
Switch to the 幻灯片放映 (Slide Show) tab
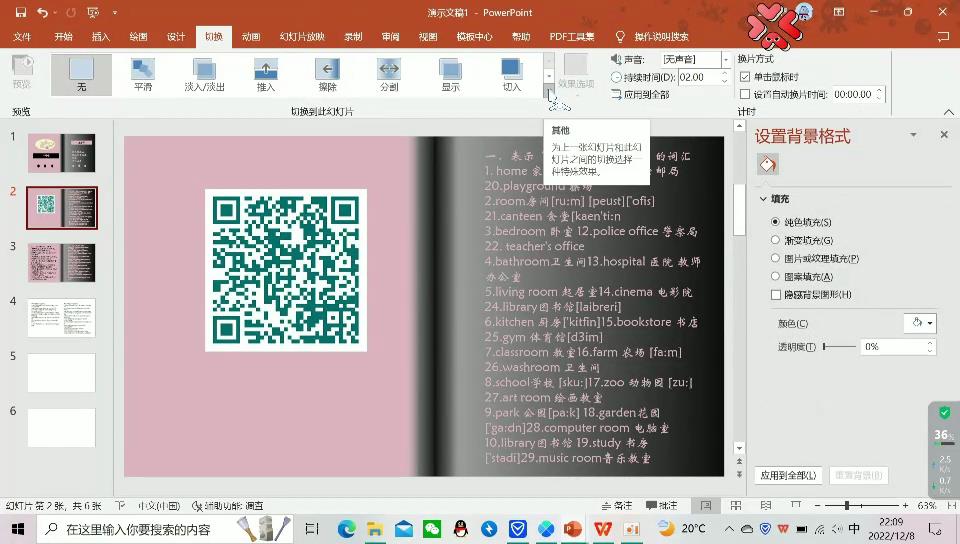click(x=302, y=37)
